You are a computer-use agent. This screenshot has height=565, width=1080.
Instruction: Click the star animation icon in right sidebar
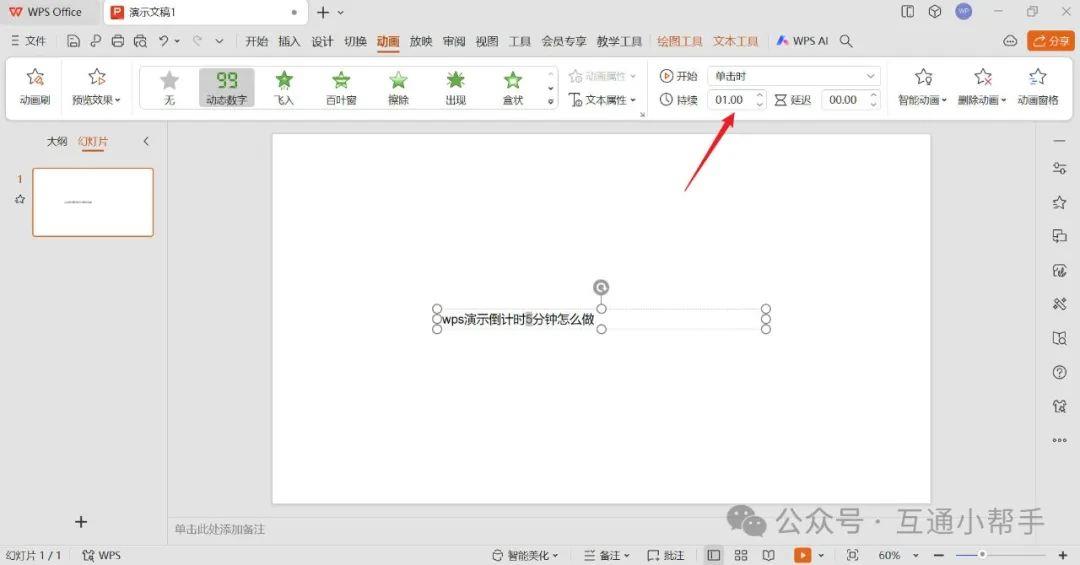tap(1059, 202)
